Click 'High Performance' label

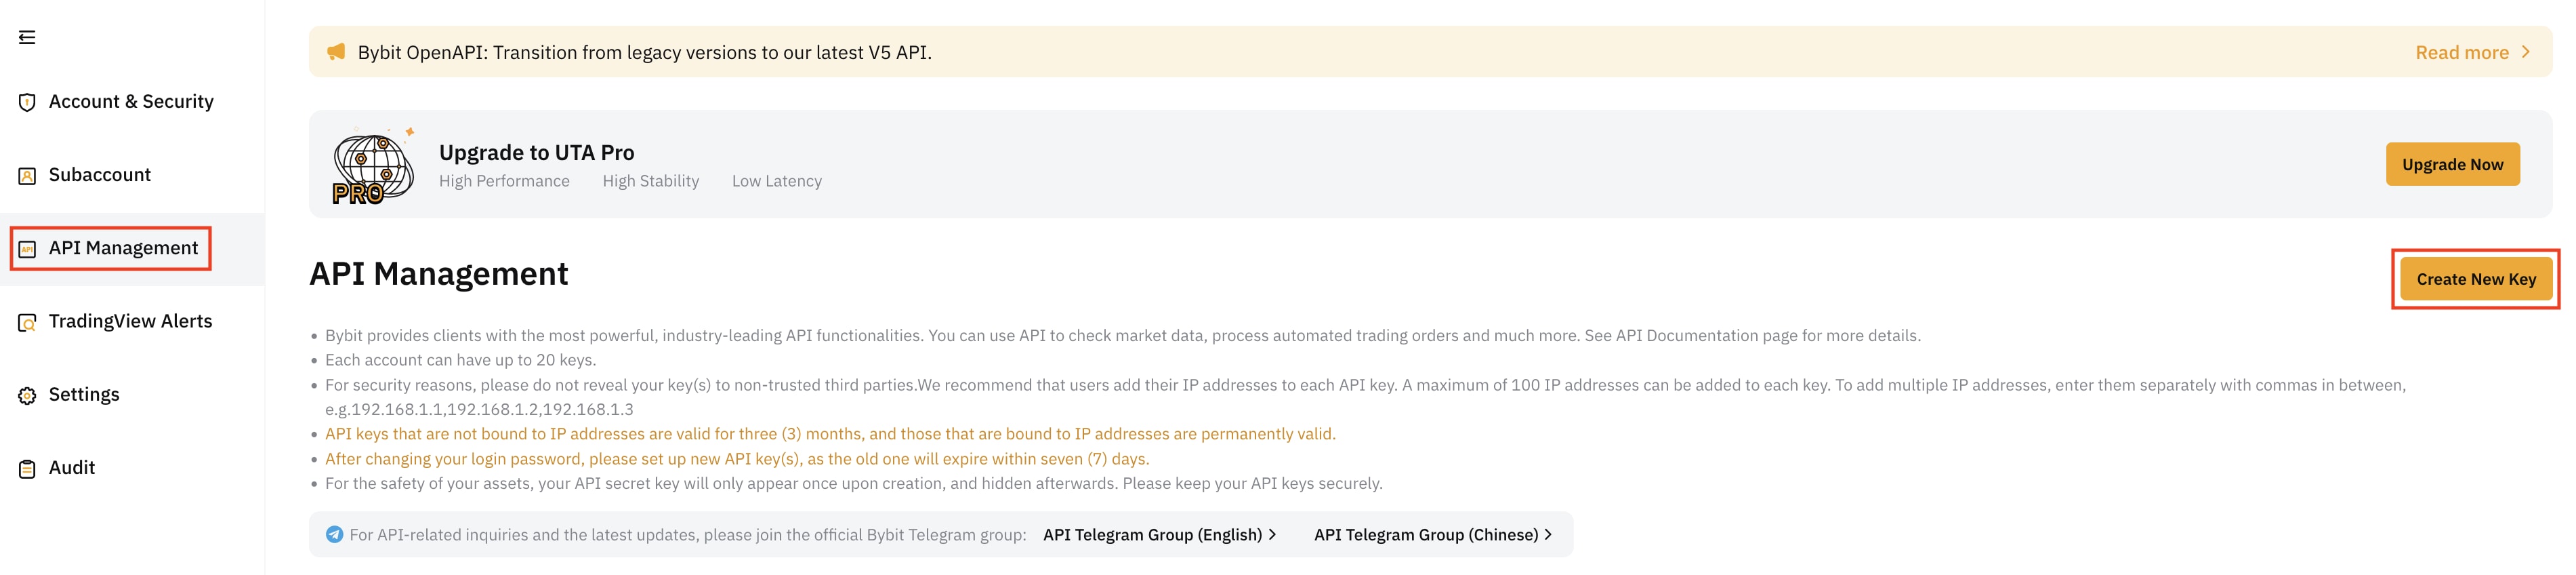504,181
